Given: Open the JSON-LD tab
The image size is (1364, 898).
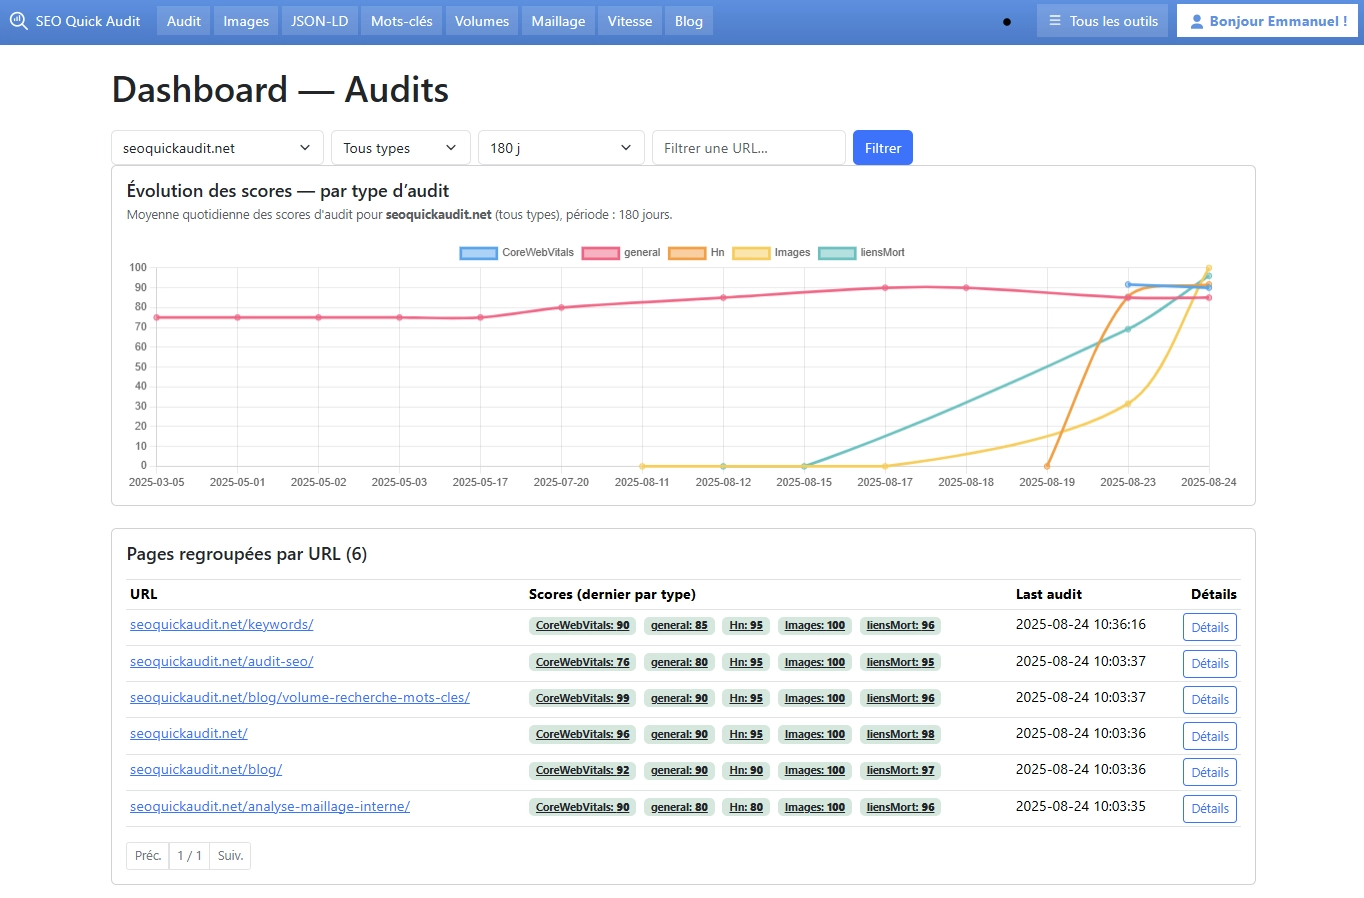Looking at the screenshot, I should click(x=319, y=20).
